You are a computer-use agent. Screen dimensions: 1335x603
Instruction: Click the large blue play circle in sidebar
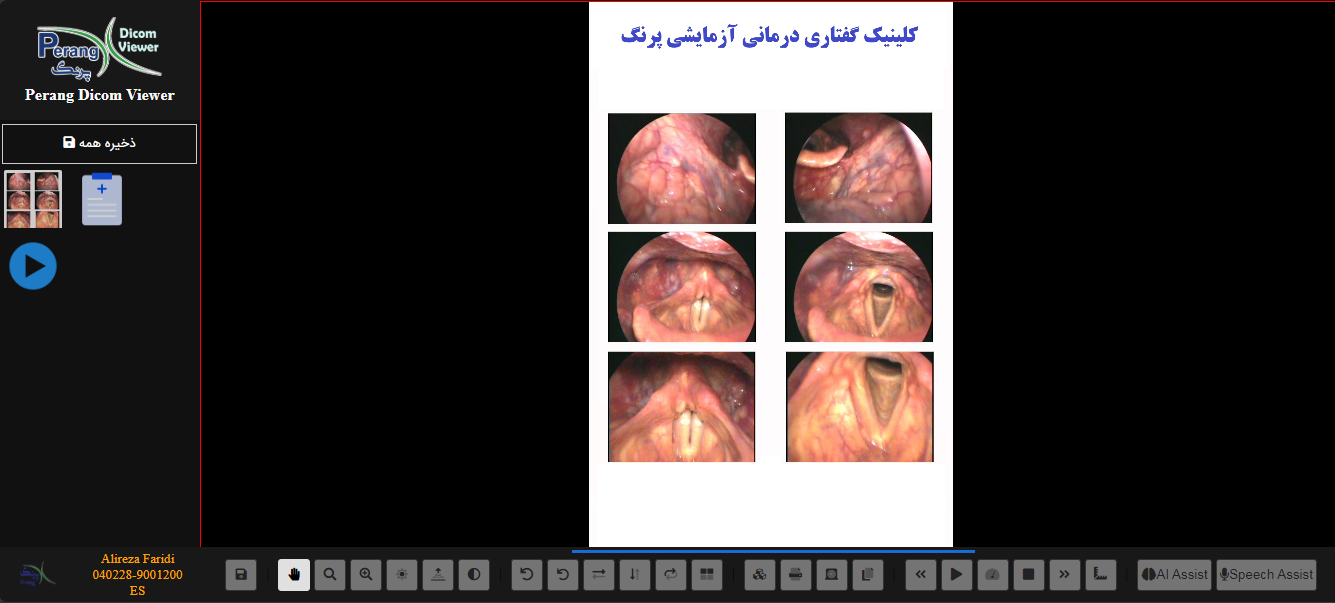33,266
